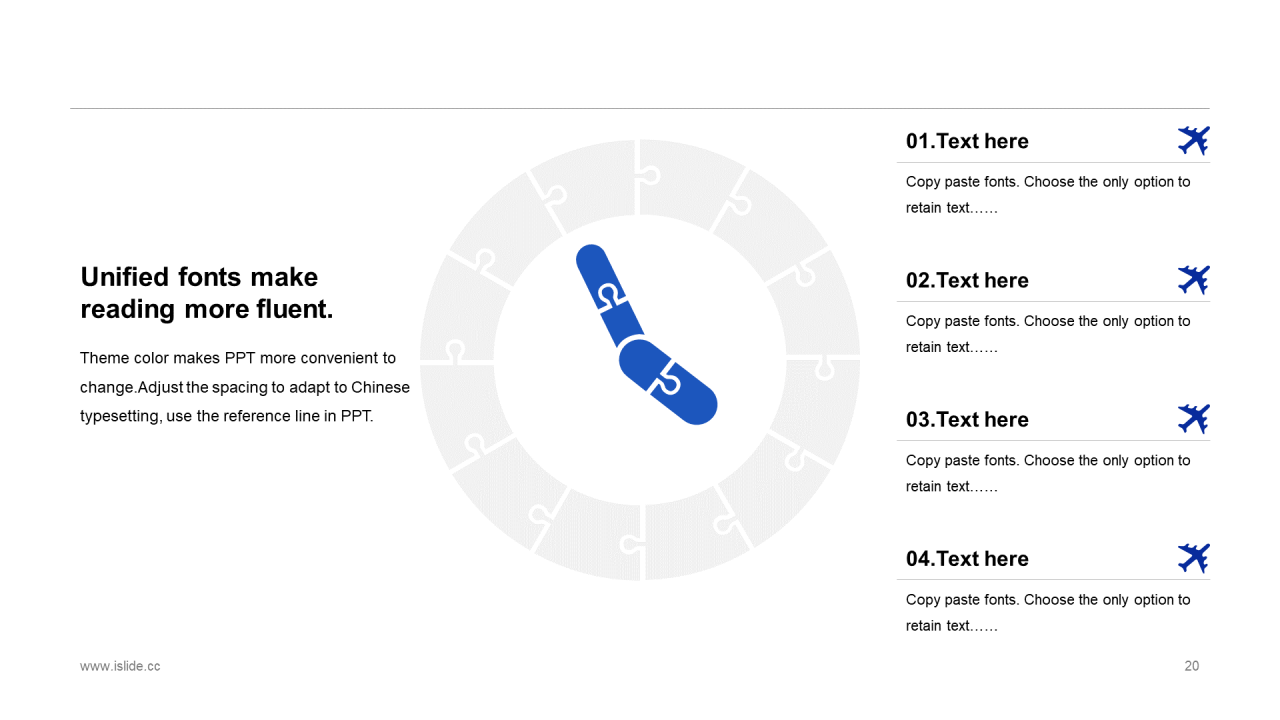This screenshot has height=720, width=1280.
Task: Click the airplane icon beside 02.Text here
Action: [x=1193, y=280]
